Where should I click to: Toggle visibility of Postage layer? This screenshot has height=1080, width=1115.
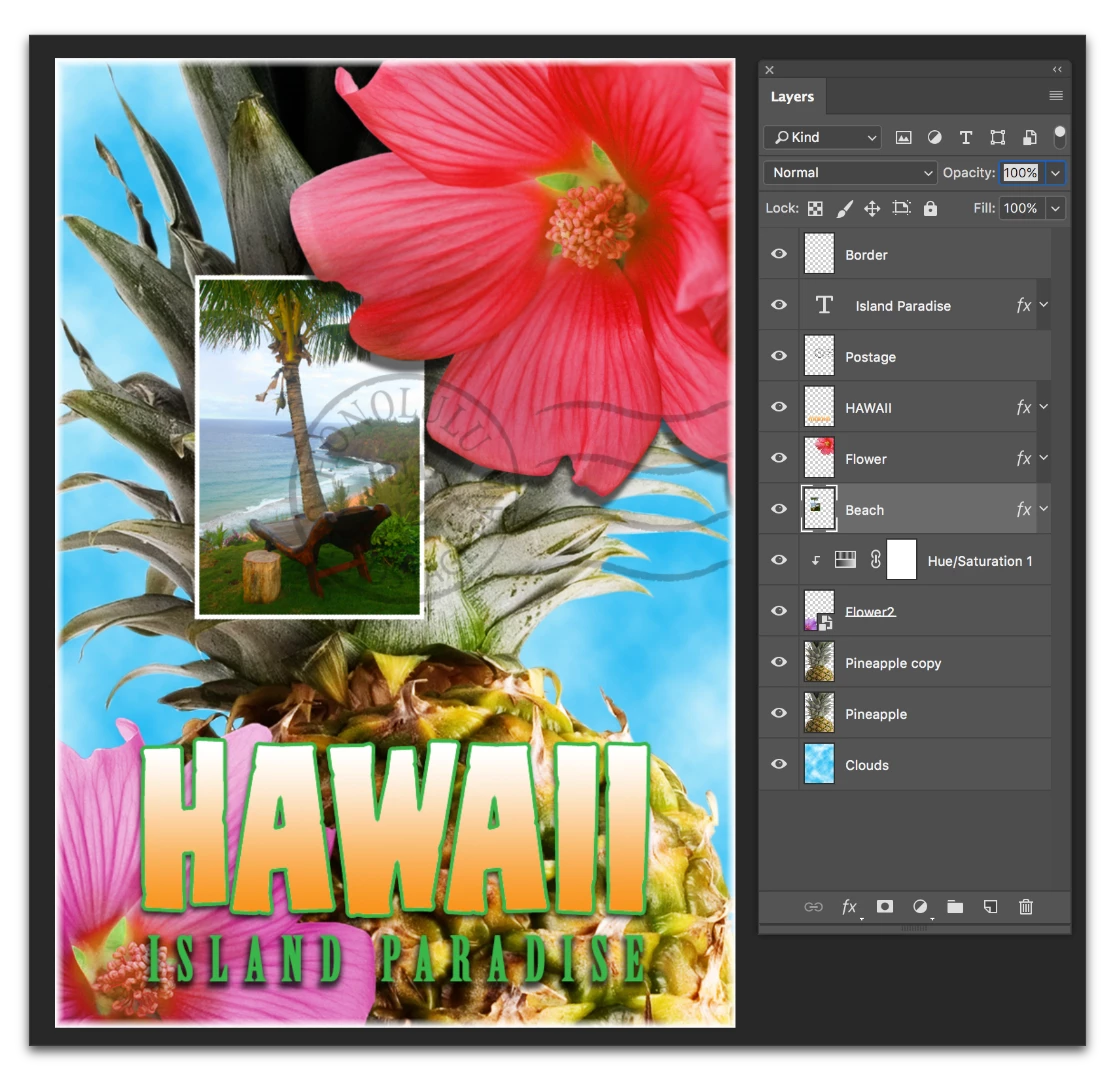point(779,355)
